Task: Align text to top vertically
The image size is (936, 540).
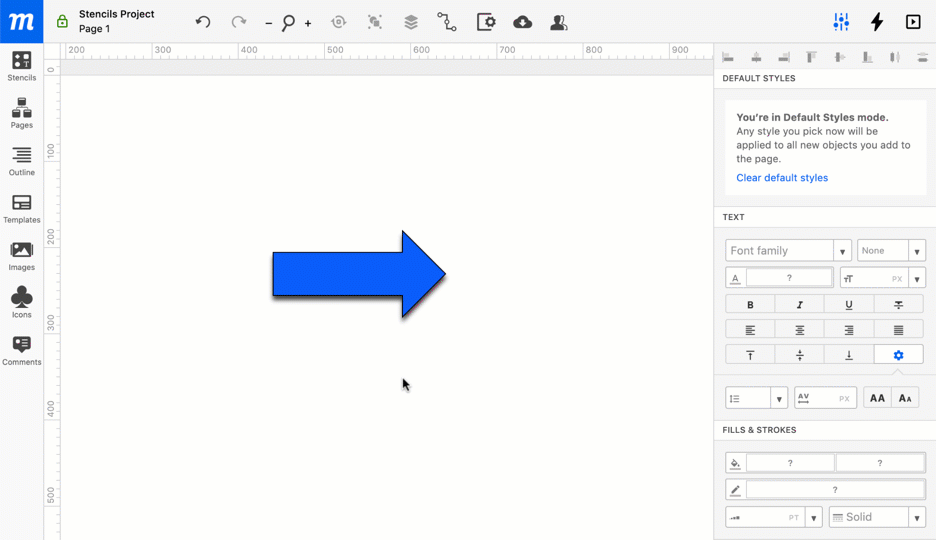Action: point(750,355)
